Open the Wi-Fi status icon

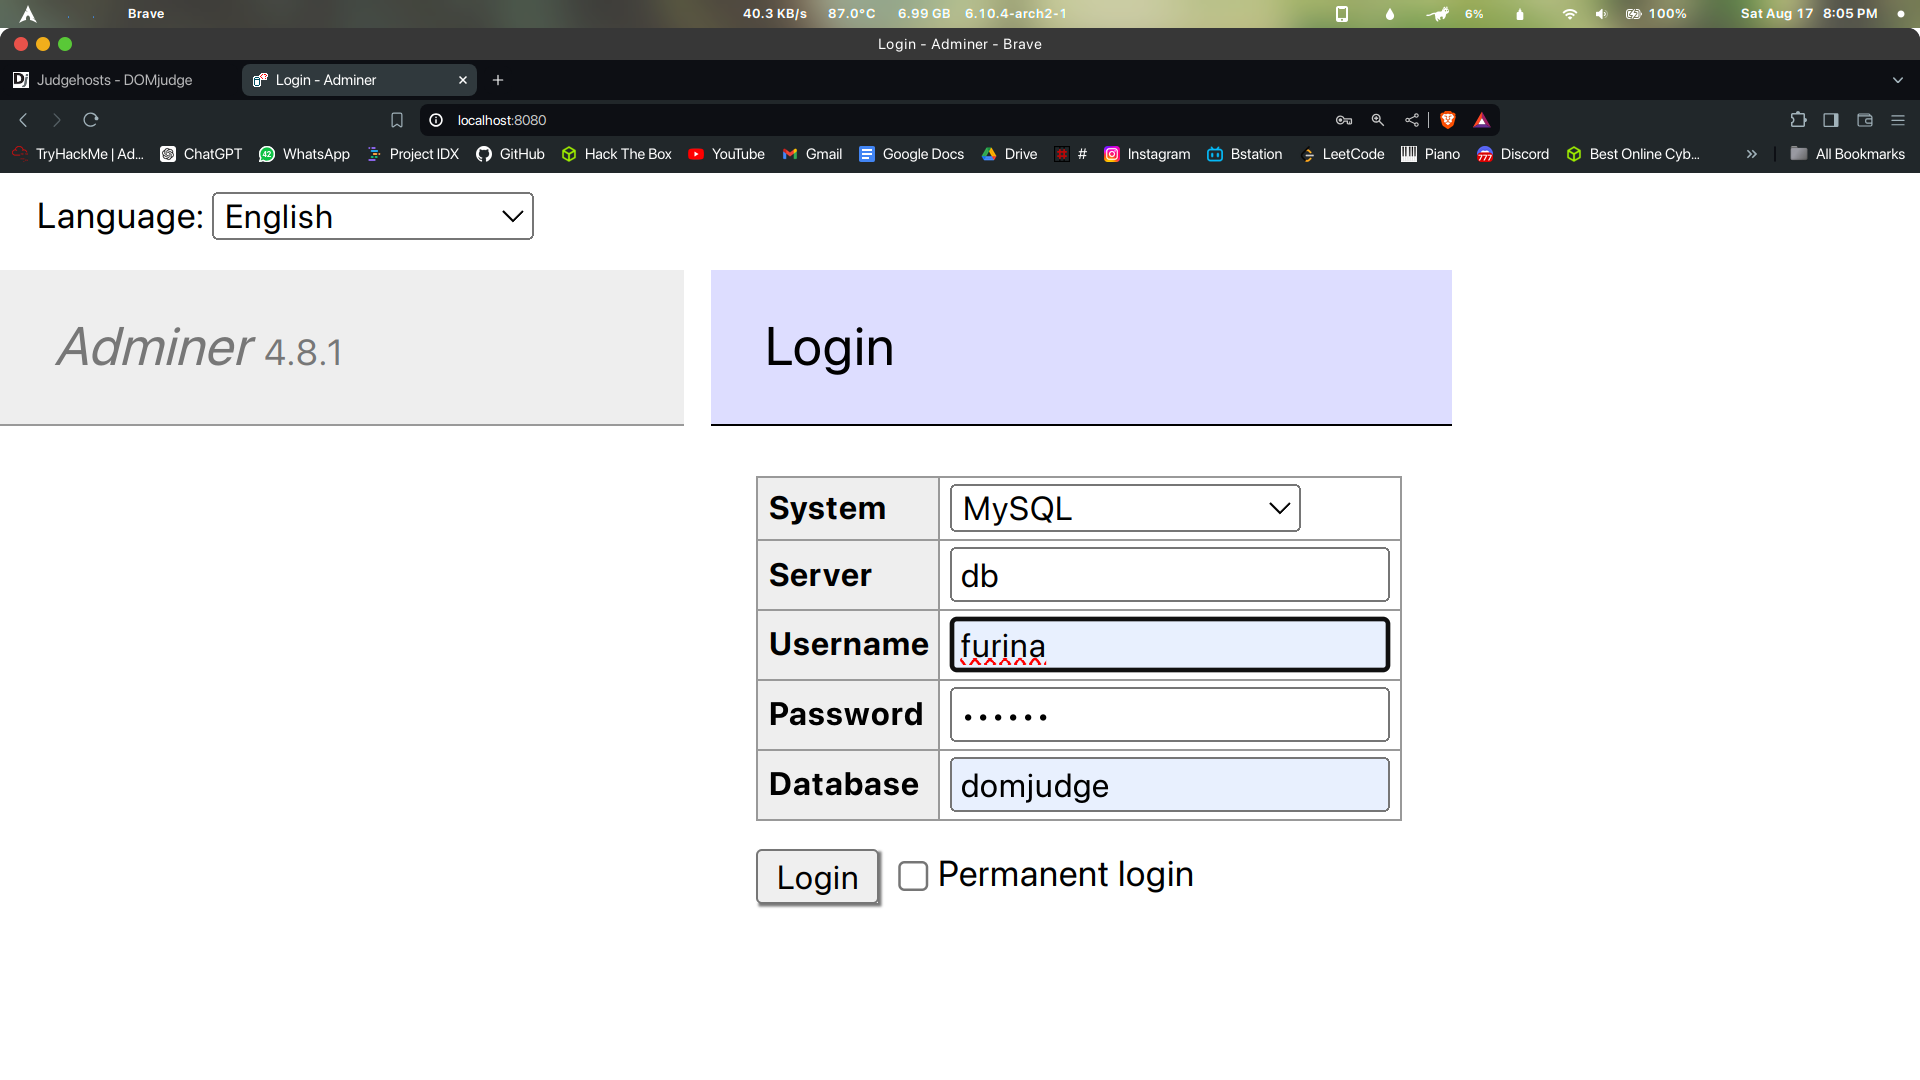coord(1570,14)
